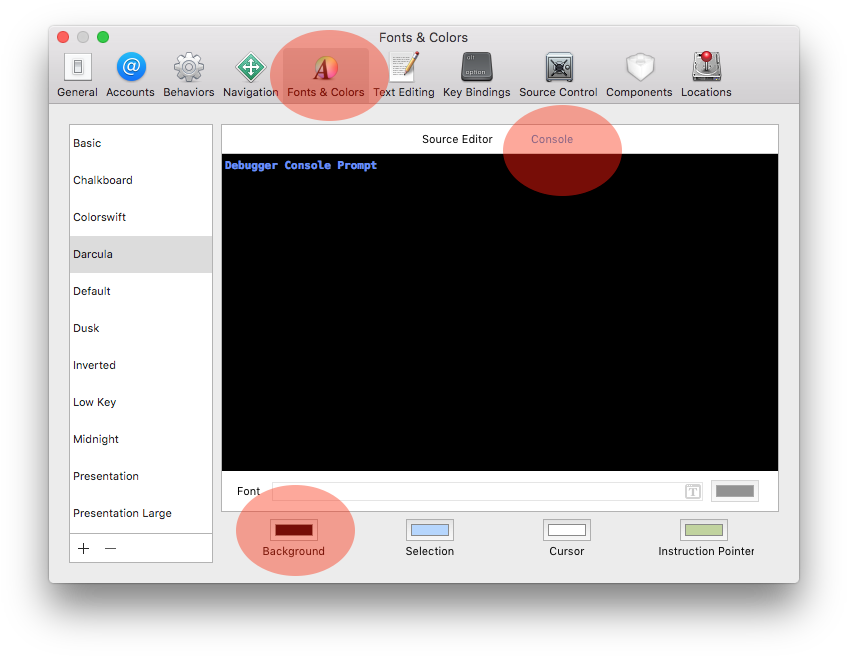Switch to the Console tab
847x656 pixels.
coord(552,139)
